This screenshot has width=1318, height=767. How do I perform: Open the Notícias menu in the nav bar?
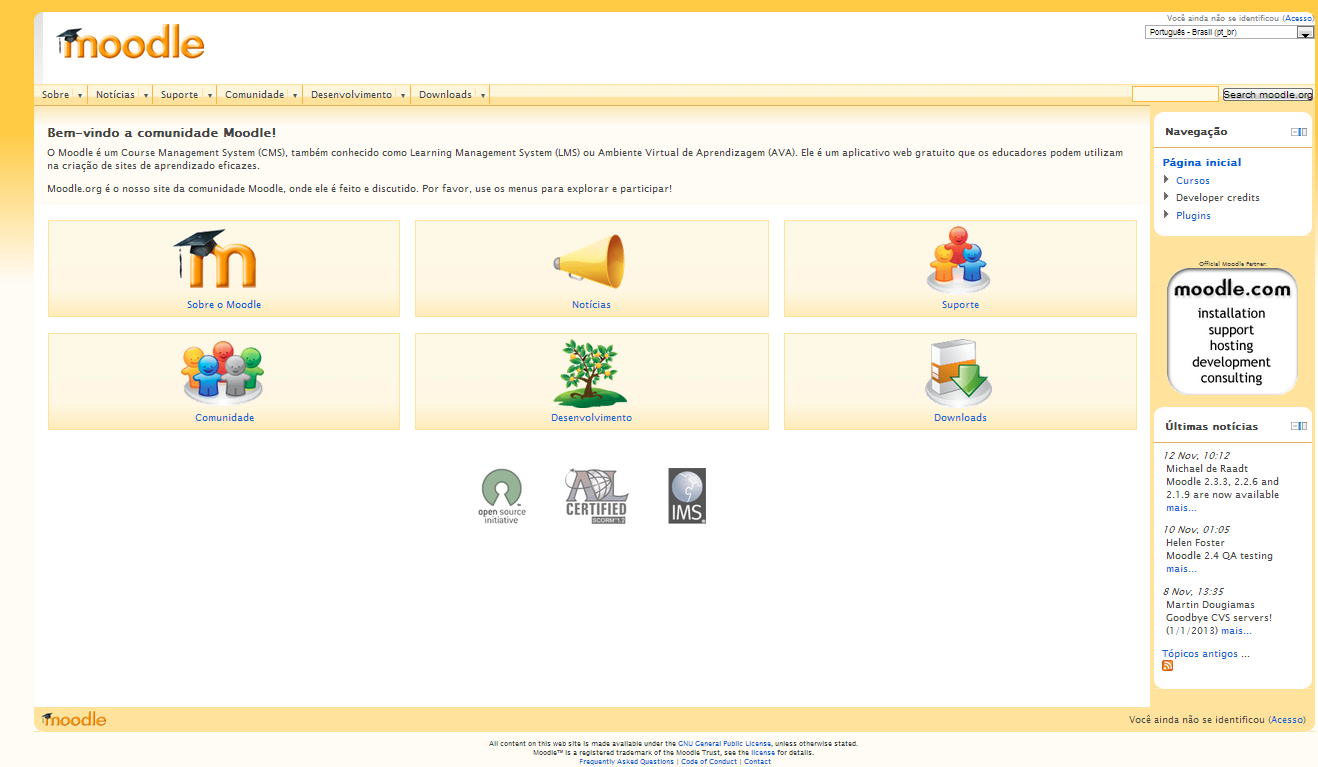122,95
